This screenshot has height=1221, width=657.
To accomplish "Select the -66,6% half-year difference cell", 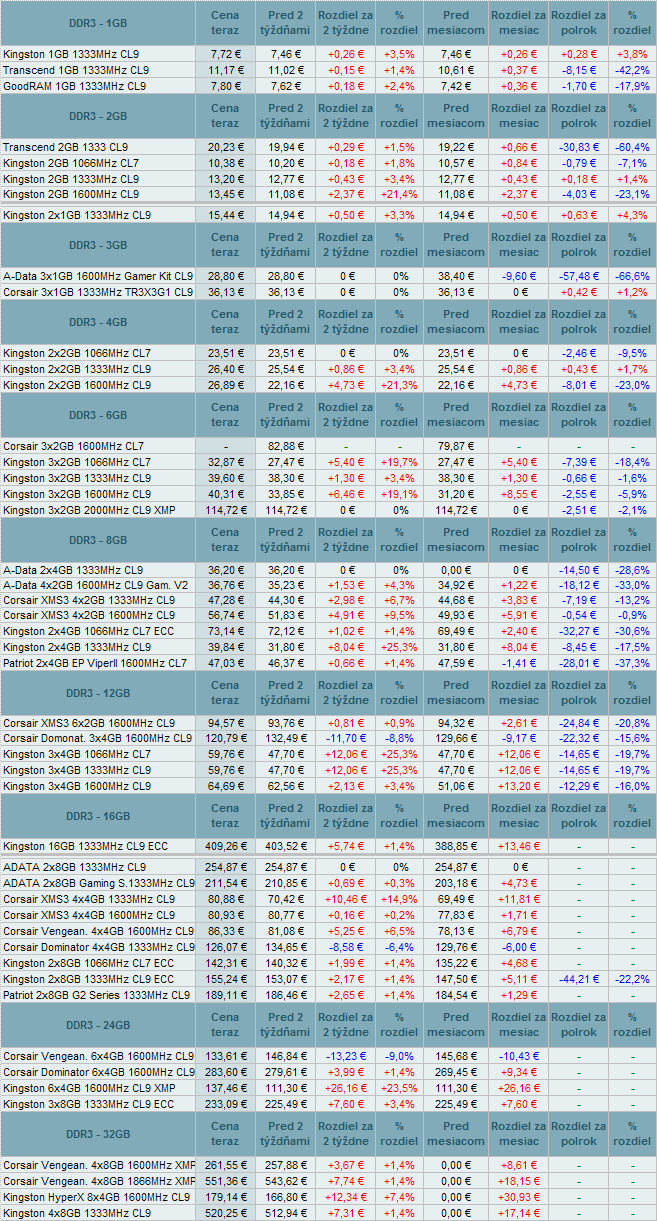I will (x=631, y=275).
